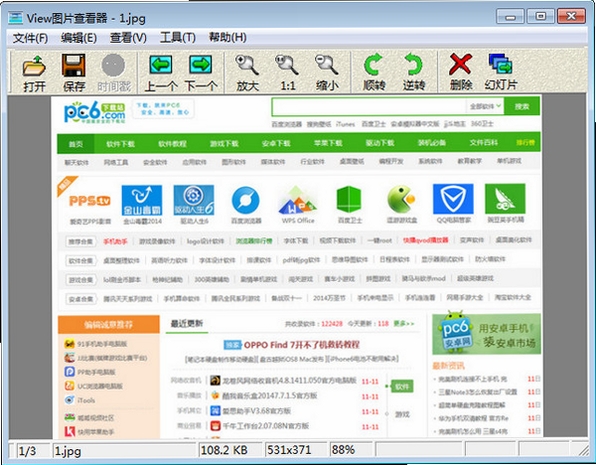Click the pc6.com logo in the image

[x=94, y=112]
